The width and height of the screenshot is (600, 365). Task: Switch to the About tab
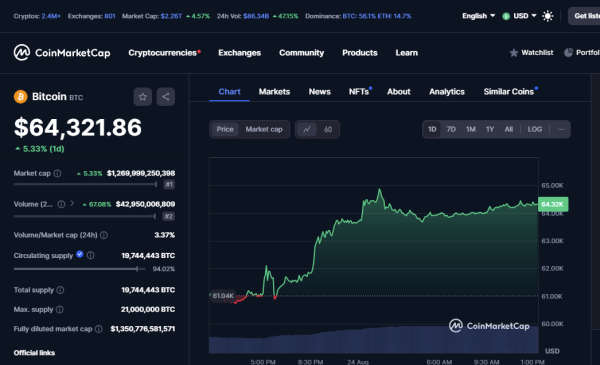tap(399, 92)
